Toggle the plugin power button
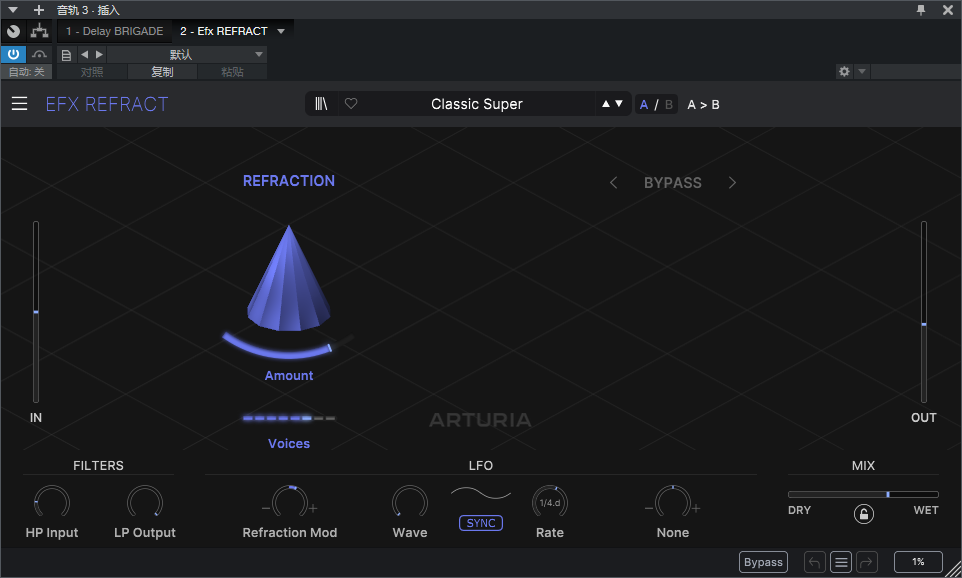This screenshot has width=962, height=578. (13, 54)
